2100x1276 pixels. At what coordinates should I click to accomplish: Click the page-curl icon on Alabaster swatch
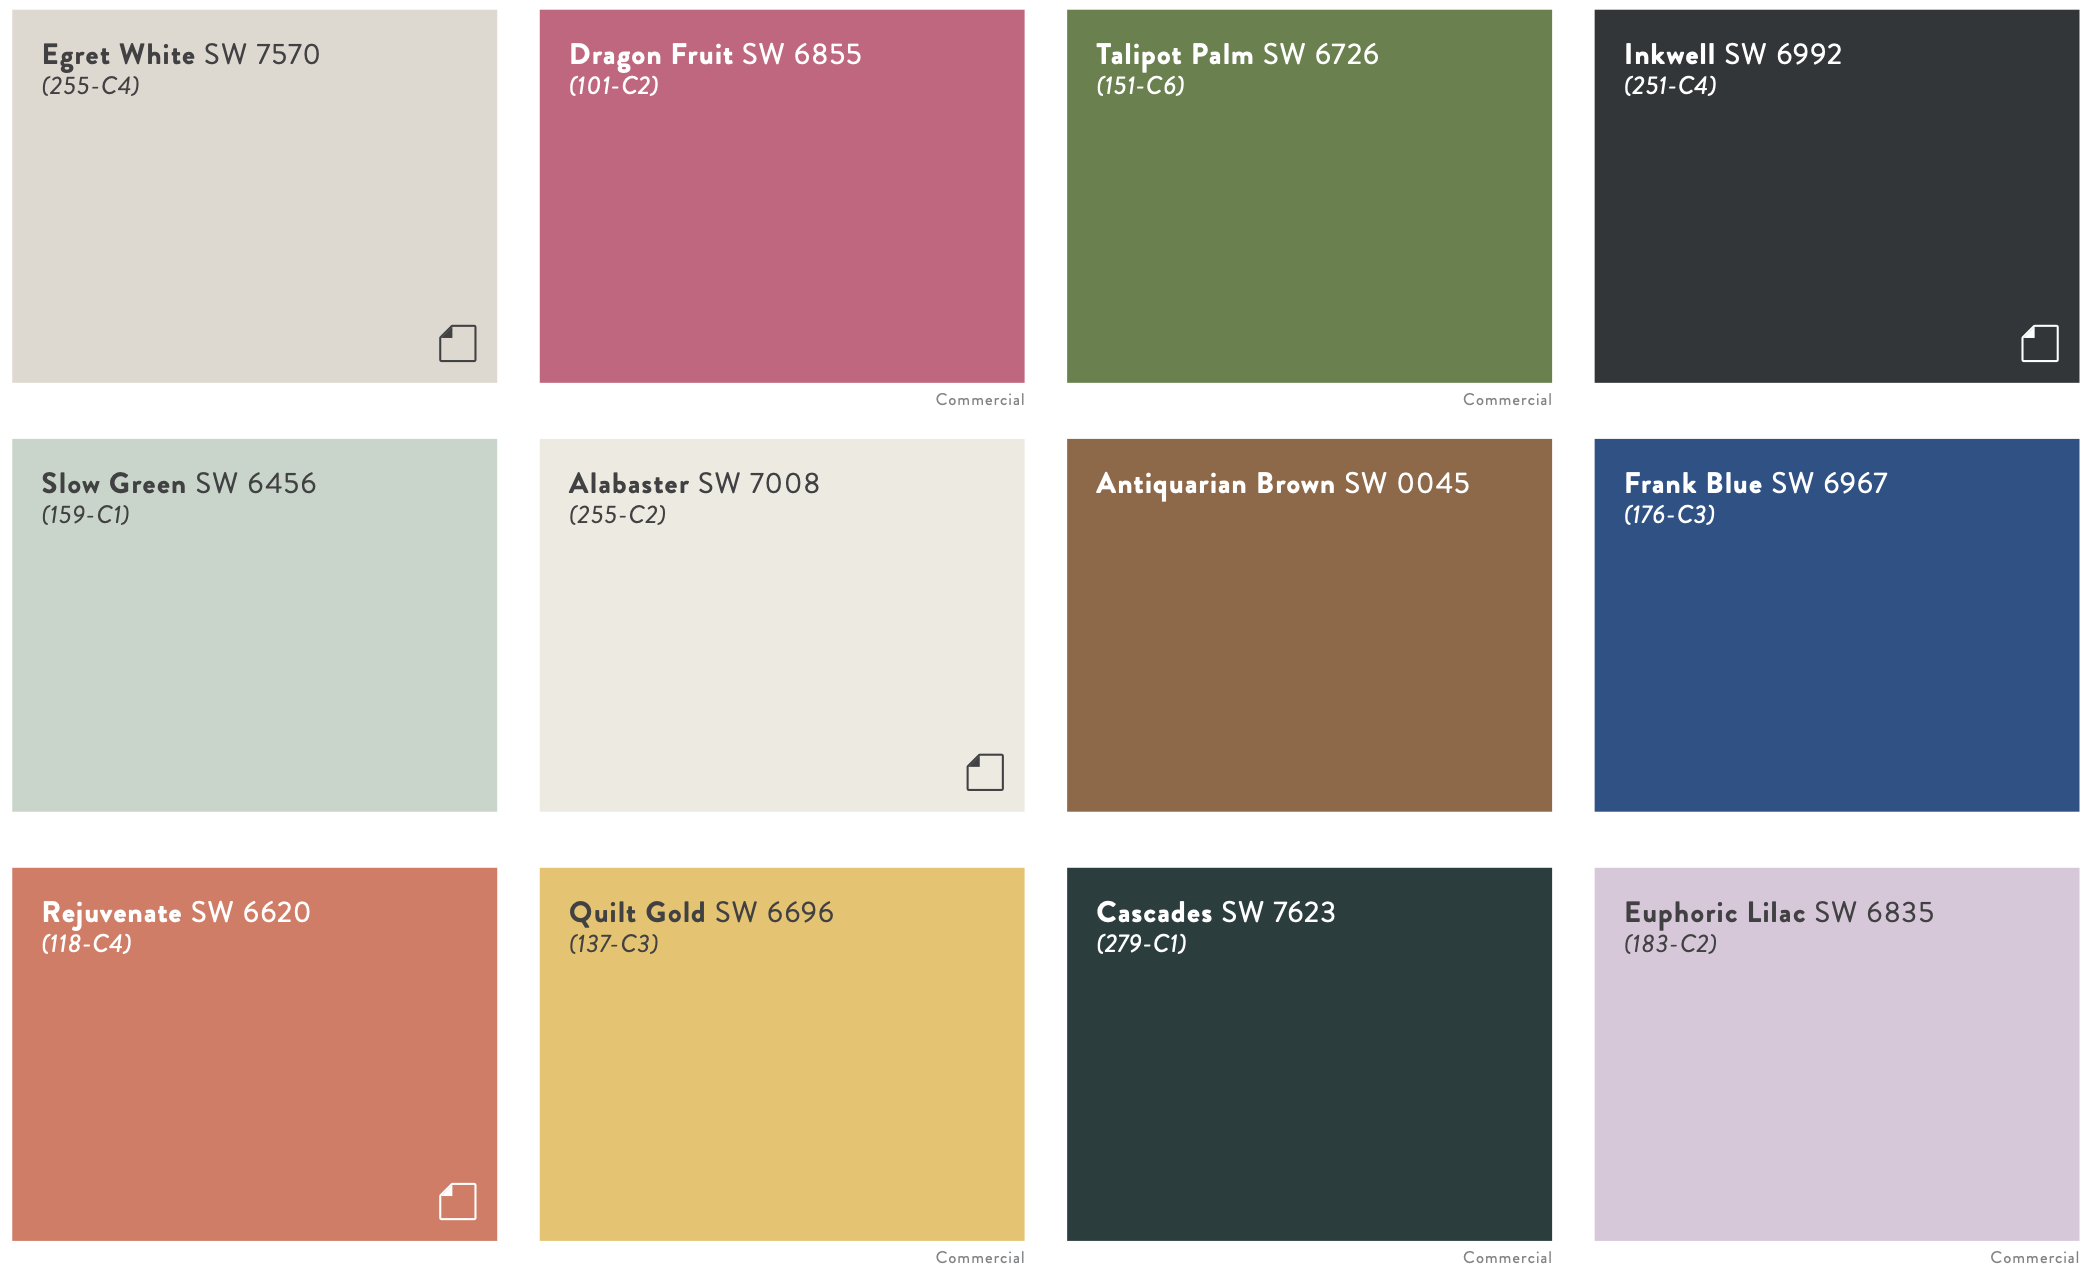pos(985,771)
